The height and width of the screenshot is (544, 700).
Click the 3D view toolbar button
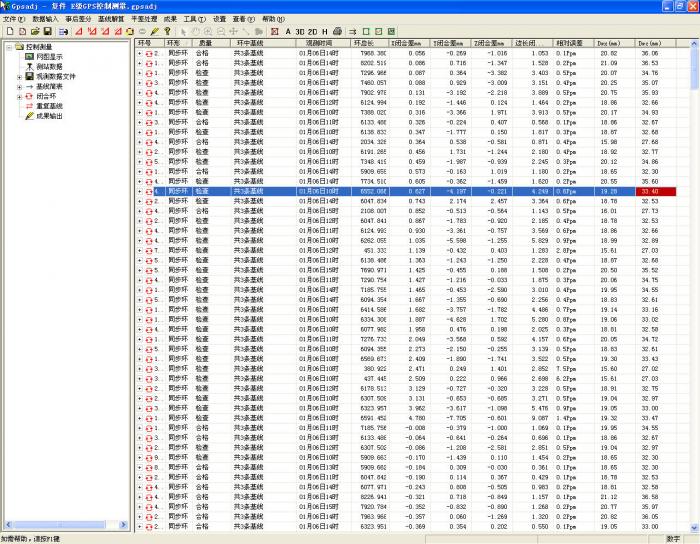(x=300, y=31)
